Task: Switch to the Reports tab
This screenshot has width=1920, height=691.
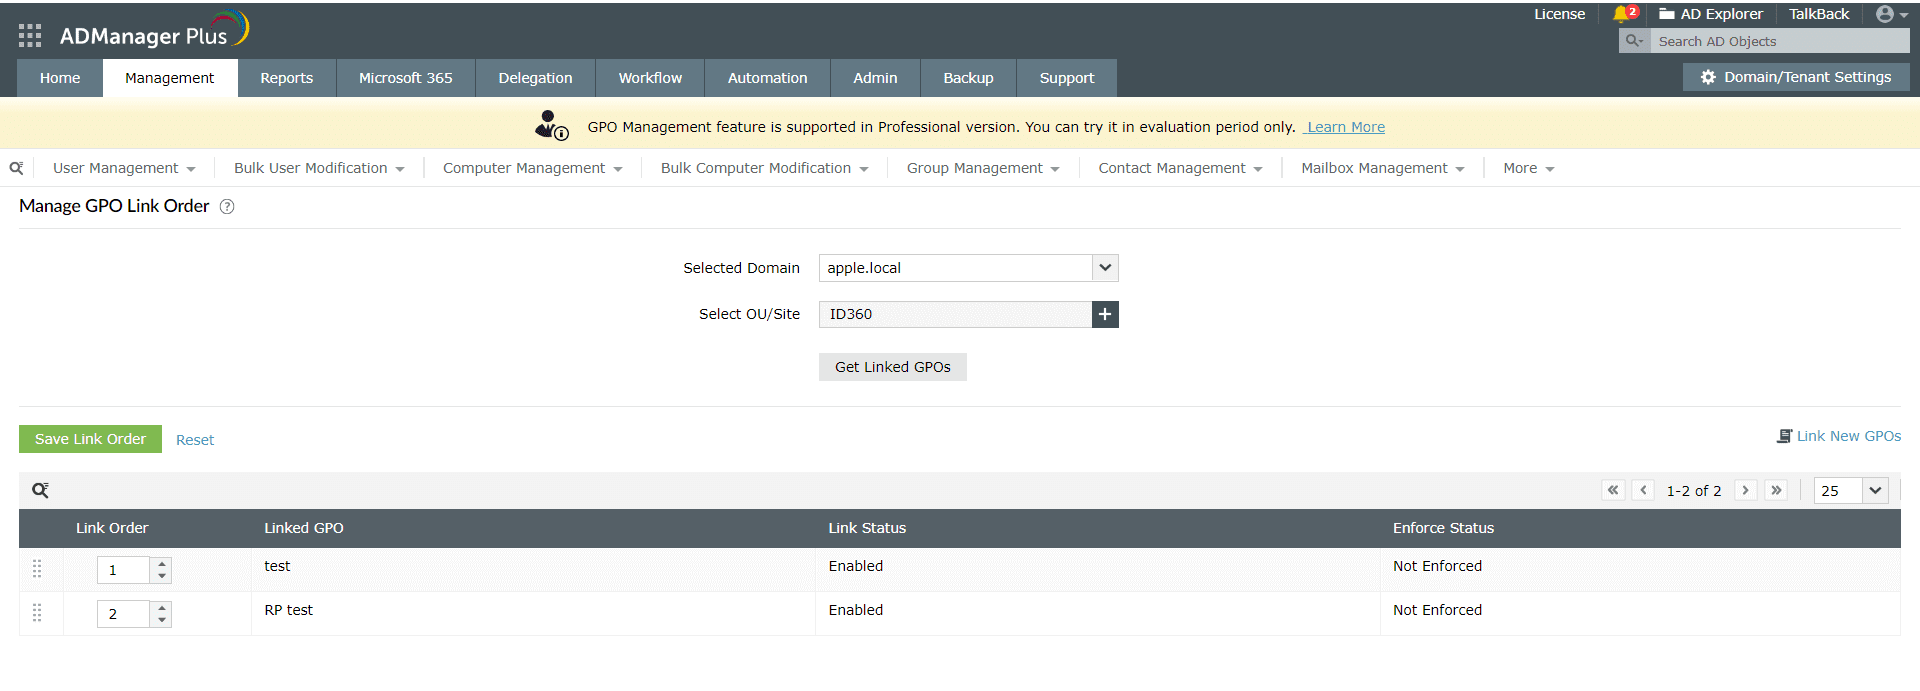Action: pyautogui.click(x=286, y=78)
